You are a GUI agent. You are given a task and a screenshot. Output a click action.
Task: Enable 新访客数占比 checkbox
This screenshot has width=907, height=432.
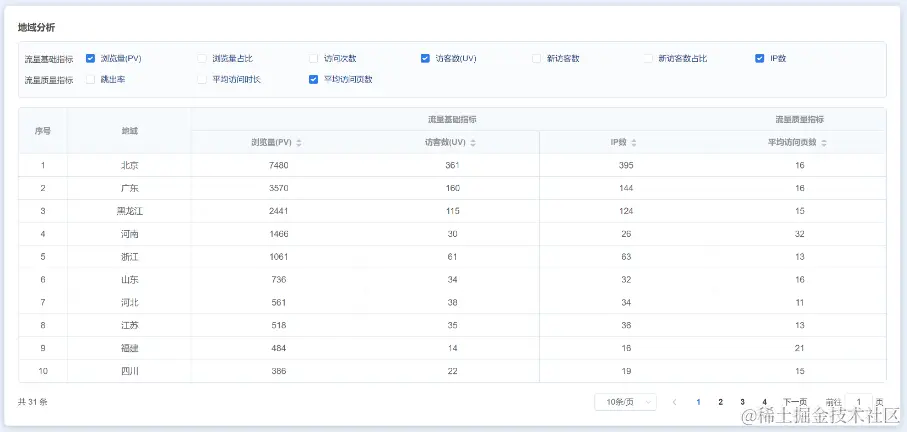tap(648, 58)
